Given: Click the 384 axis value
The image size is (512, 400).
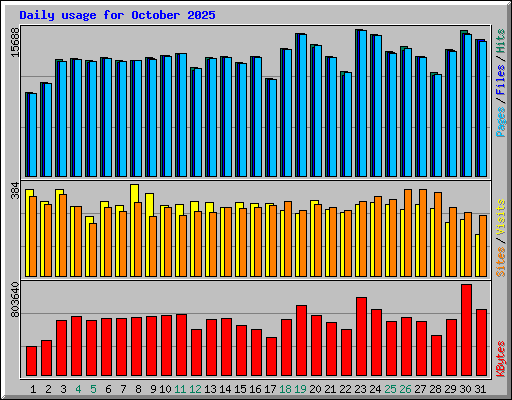Looking at the screenshot, I should (x=15, y=190).
